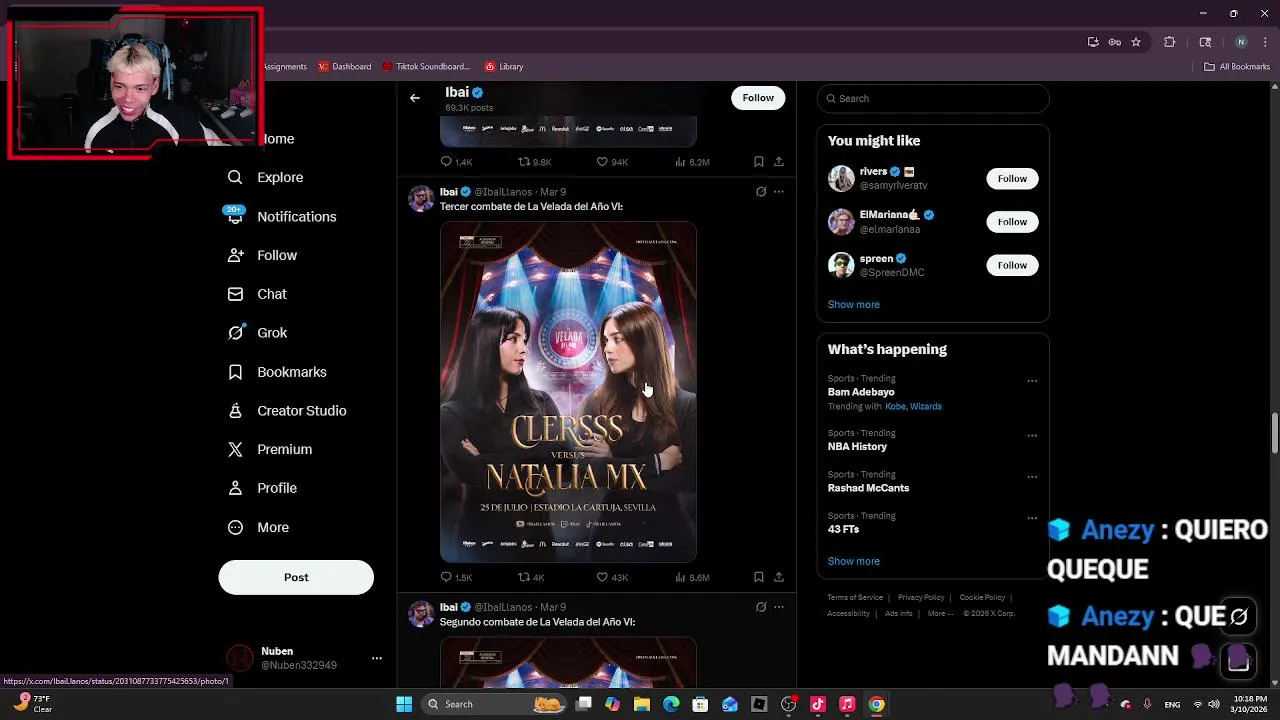Open Chrome extensions puzzle icon
Image resolution: width=1280 pixels, height=720 pixels.
click(x=1169, y=42)
